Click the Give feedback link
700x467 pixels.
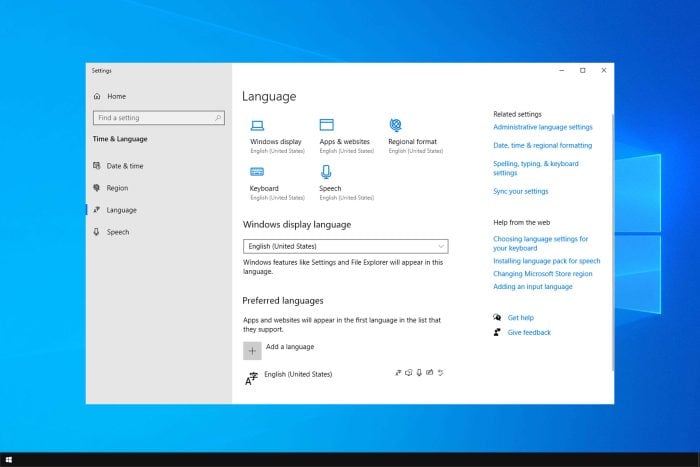(529, 332)
